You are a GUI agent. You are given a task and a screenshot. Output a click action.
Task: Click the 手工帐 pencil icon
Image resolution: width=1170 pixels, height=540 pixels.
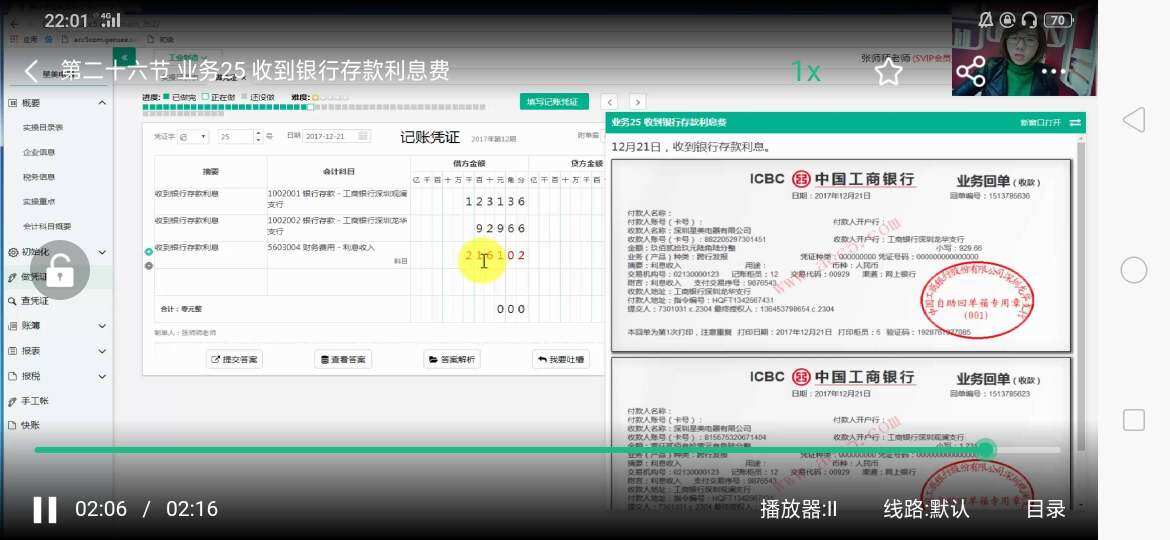pyautogui.click(x=12, y=401)
